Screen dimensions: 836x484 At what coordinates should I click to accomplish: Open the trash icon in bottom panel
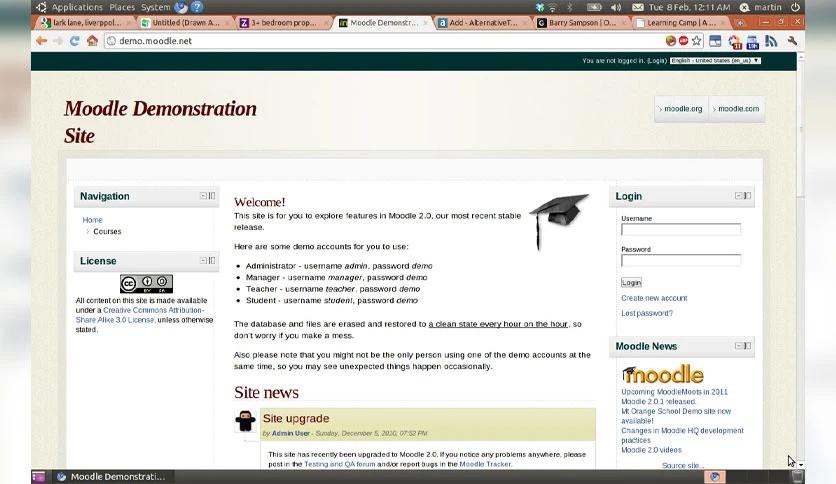[x=797, y=477]
